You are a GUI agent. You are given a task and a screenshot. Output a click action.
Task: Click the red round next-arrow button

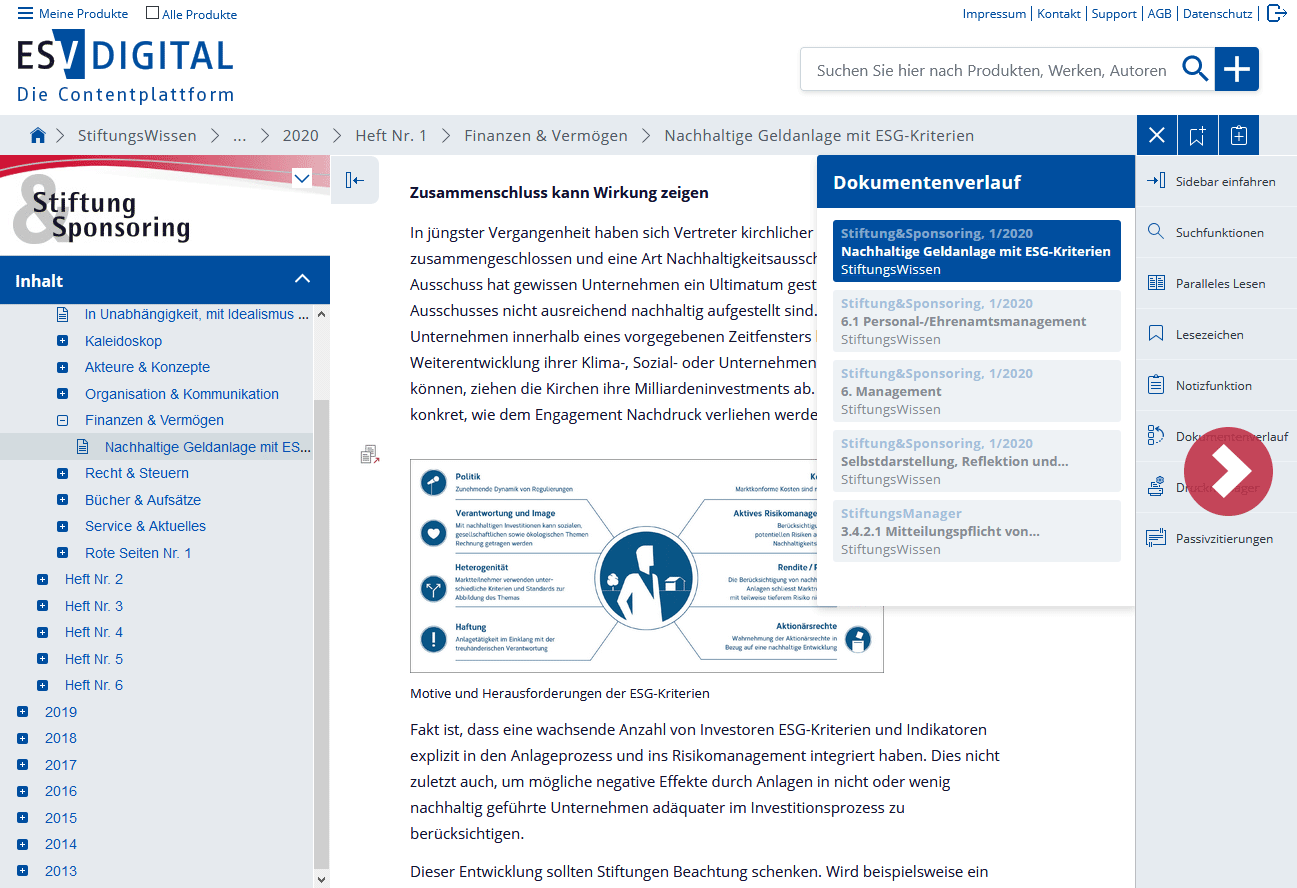click(x=1228, y=471)
